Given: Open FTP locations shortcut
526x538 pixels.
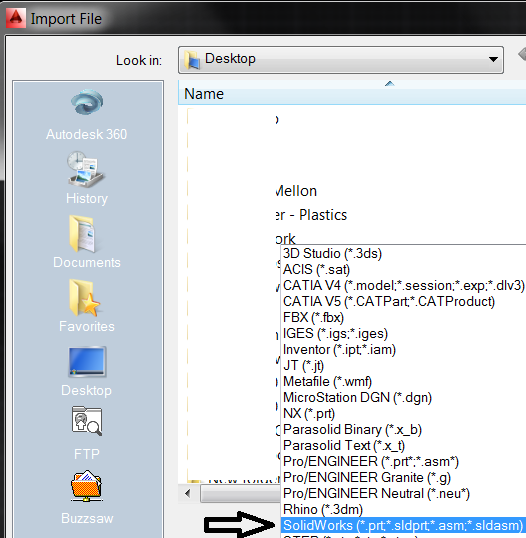Looking at the screenshot, I should point(86,434).
